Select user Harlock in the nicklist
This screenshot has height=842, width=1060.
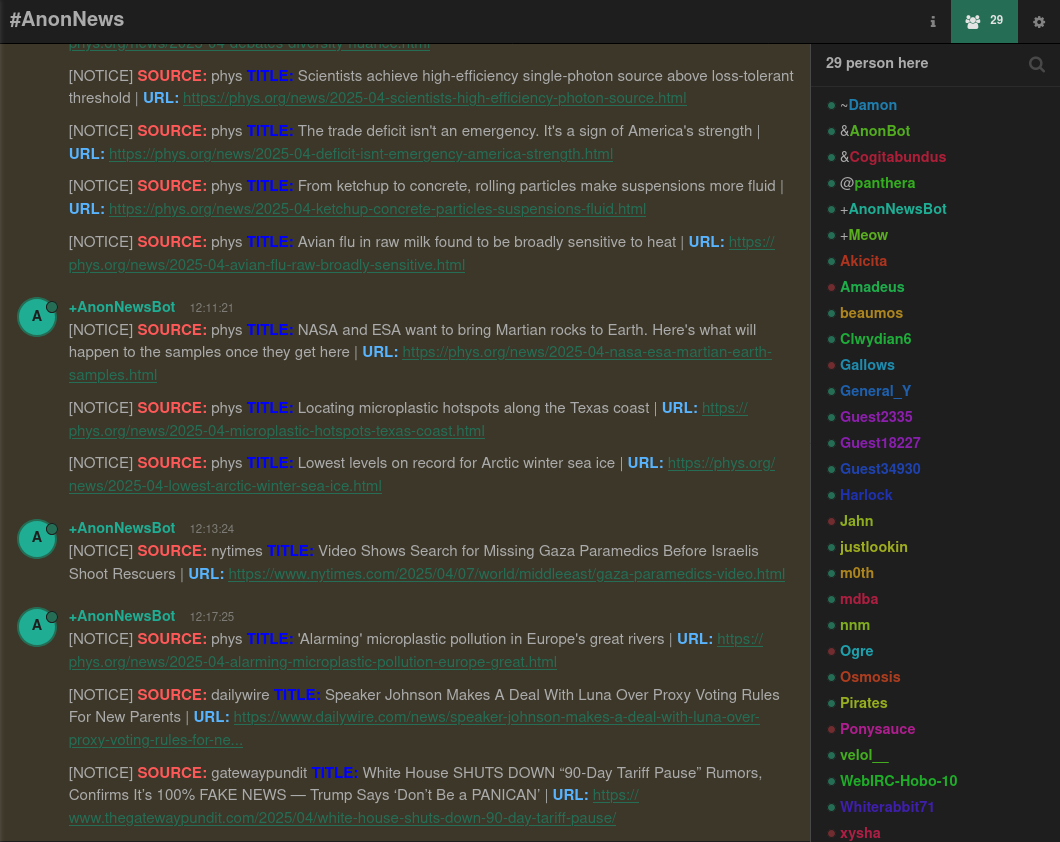865,495
